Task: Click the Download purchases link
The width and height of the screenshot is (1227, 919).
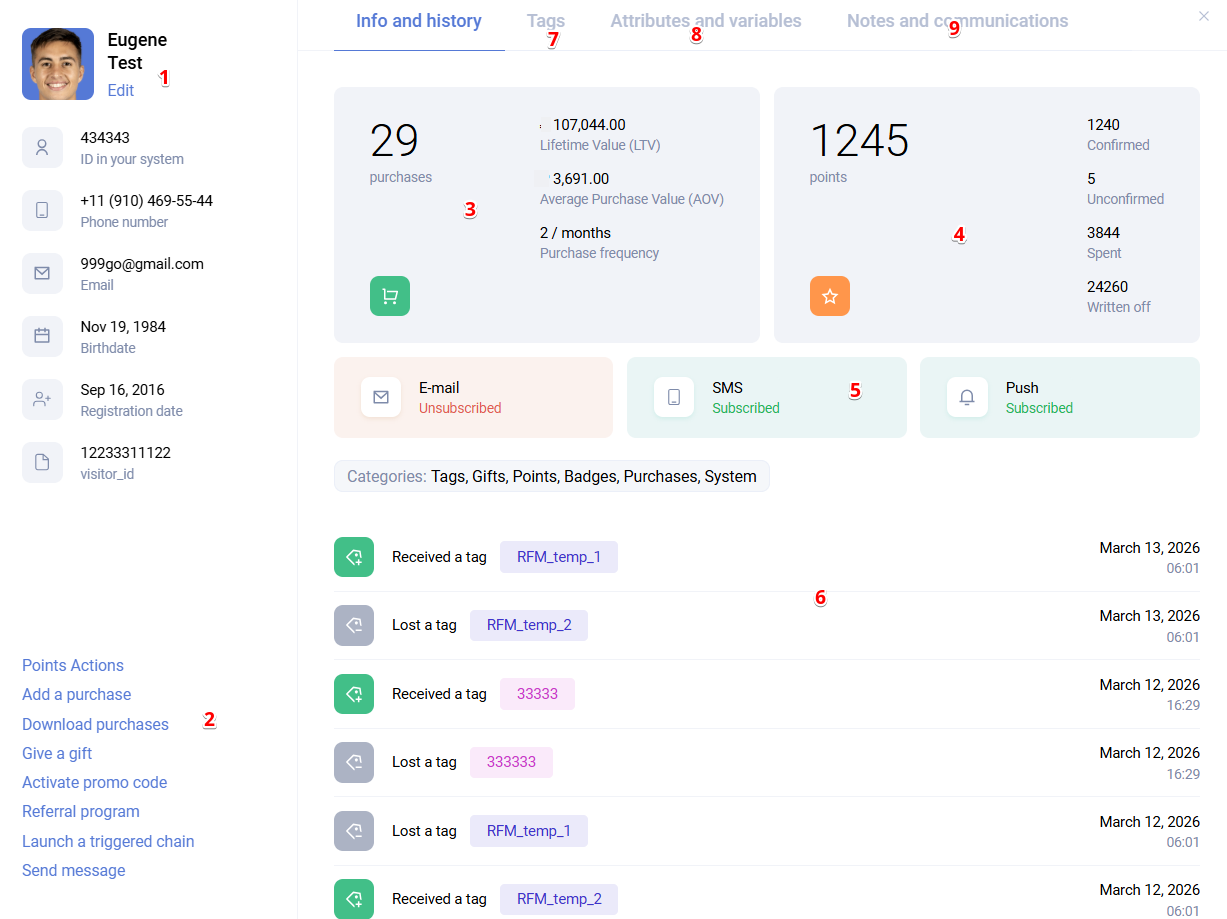Action: pos(95,724)
